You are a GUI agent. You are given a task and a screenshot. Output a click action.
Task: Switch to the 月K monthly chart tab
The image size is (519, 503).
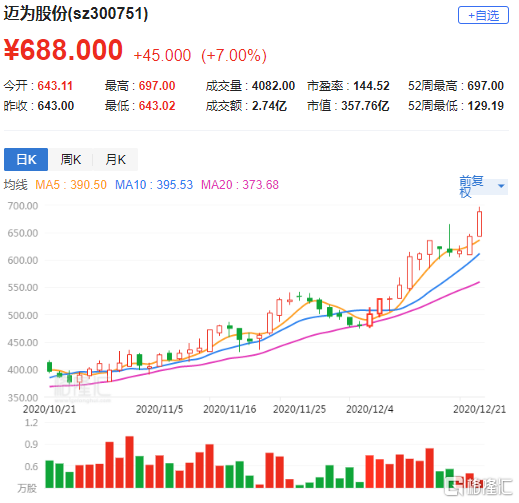coord(115,159)
